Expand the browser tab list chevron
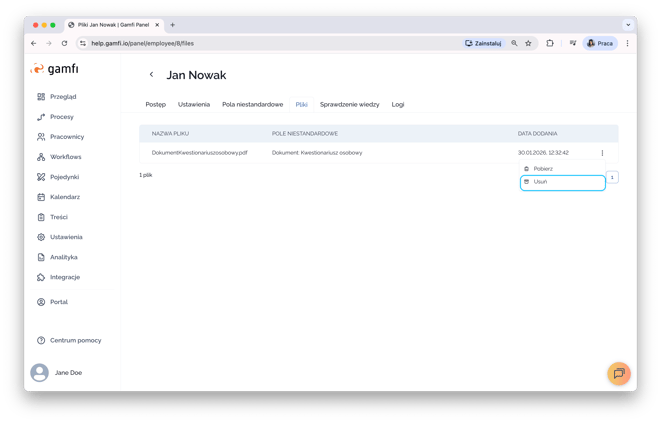 click(x=628, y=24)
